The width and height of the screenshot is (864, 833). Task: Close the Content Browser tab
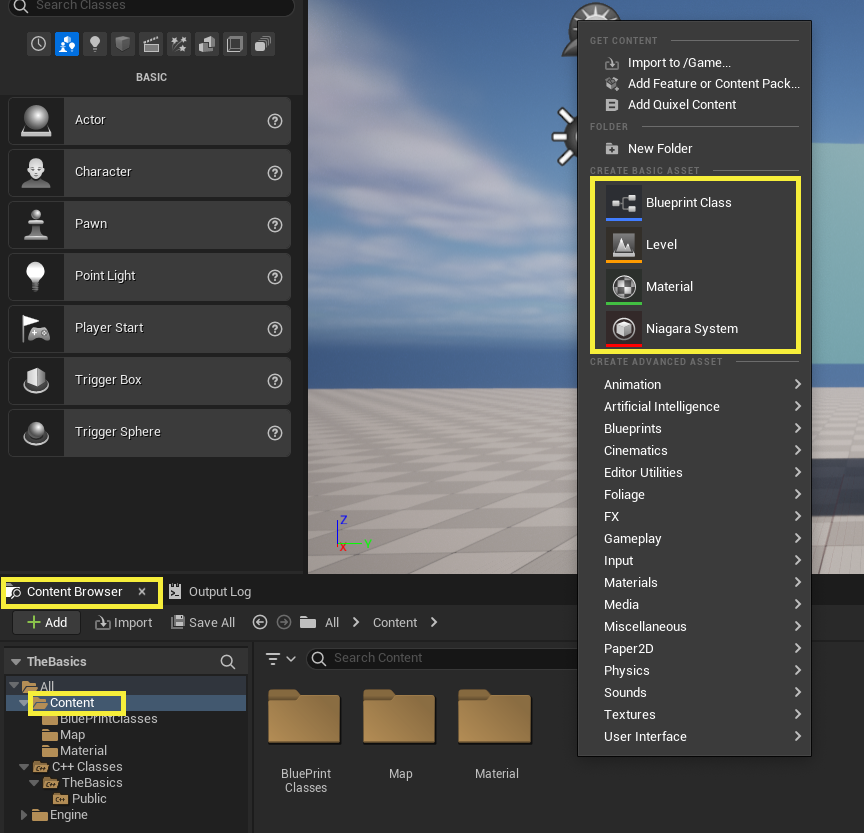pos(142,591)
